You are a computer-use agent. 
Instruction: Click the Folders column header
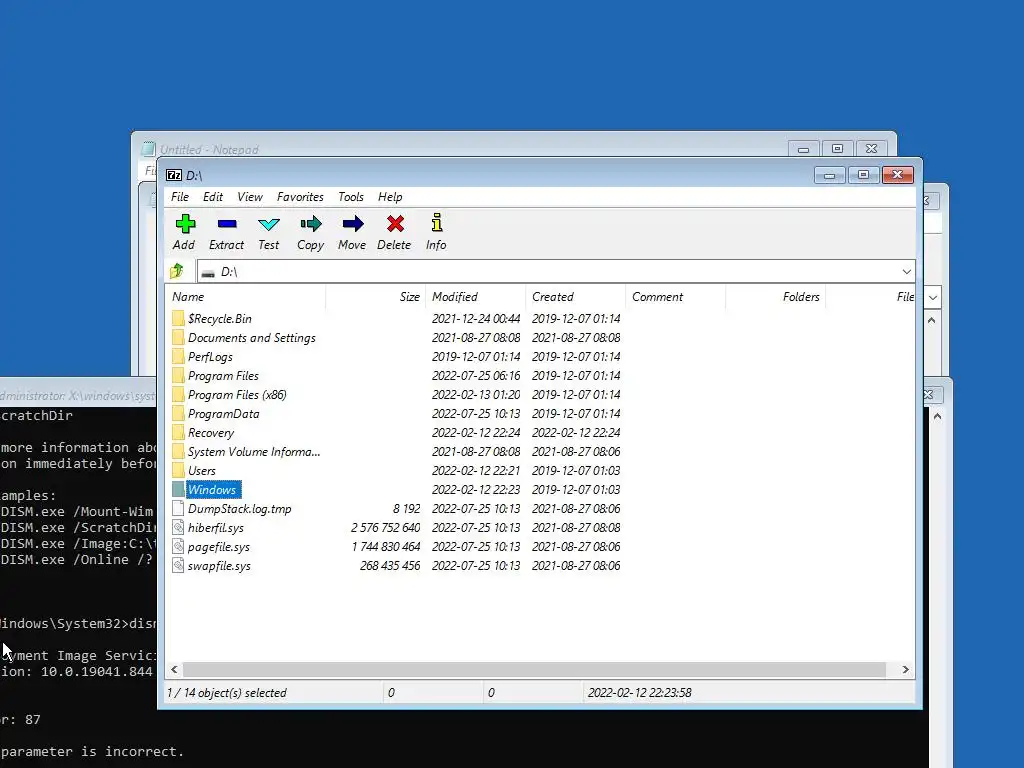pos(775,296)
